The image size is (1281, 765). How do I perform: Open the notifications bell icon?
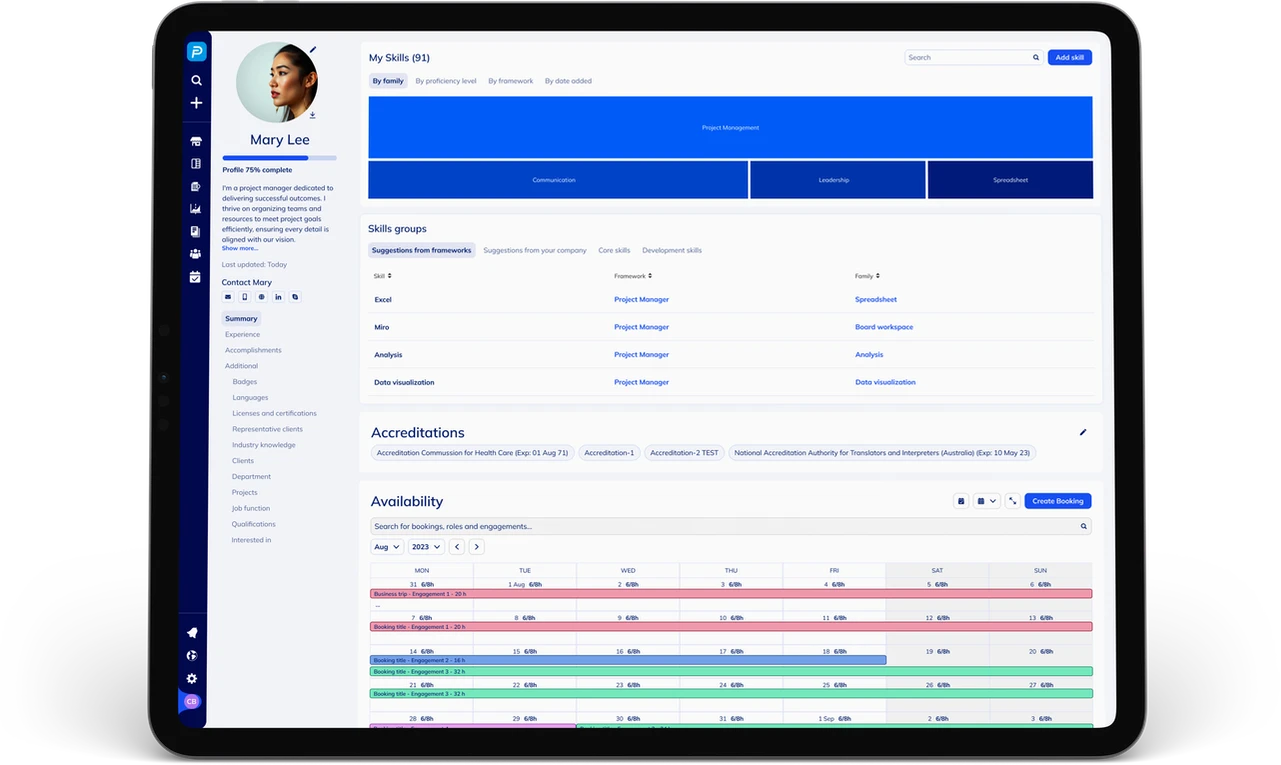(x=192, y=632)
